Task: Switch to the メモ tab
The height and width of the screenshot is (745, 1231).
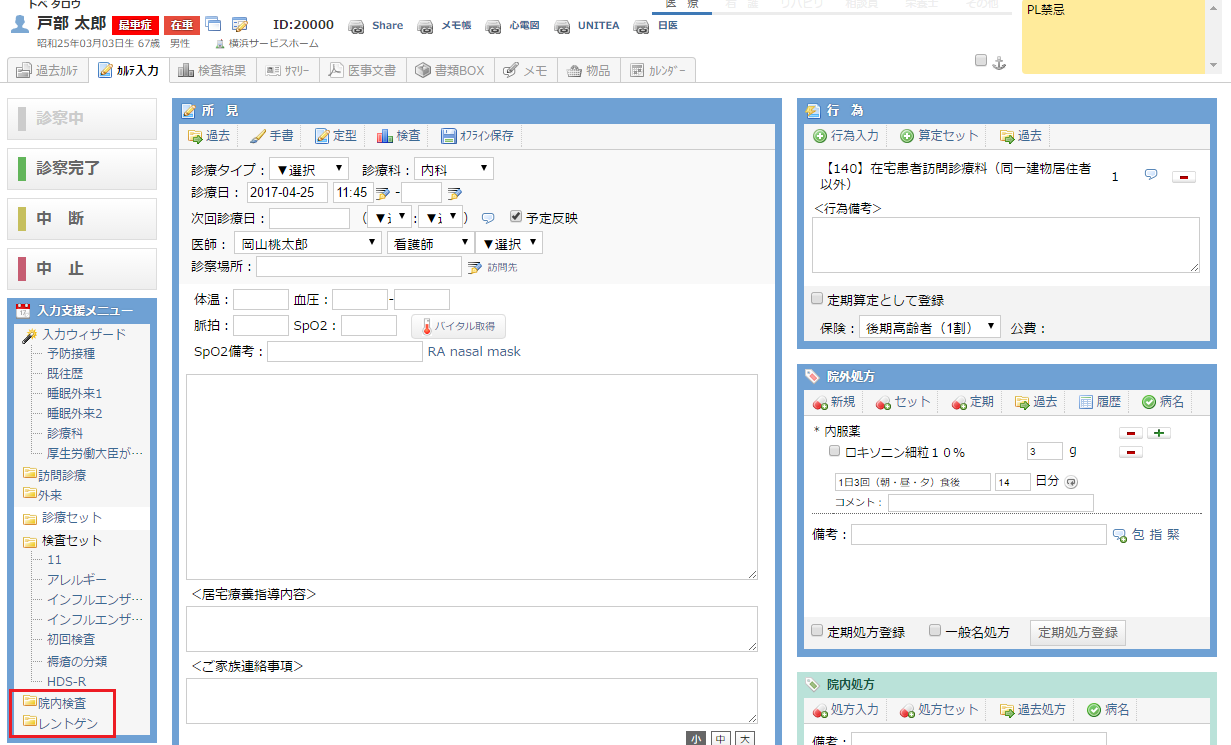Action: [x=525, y=70]
